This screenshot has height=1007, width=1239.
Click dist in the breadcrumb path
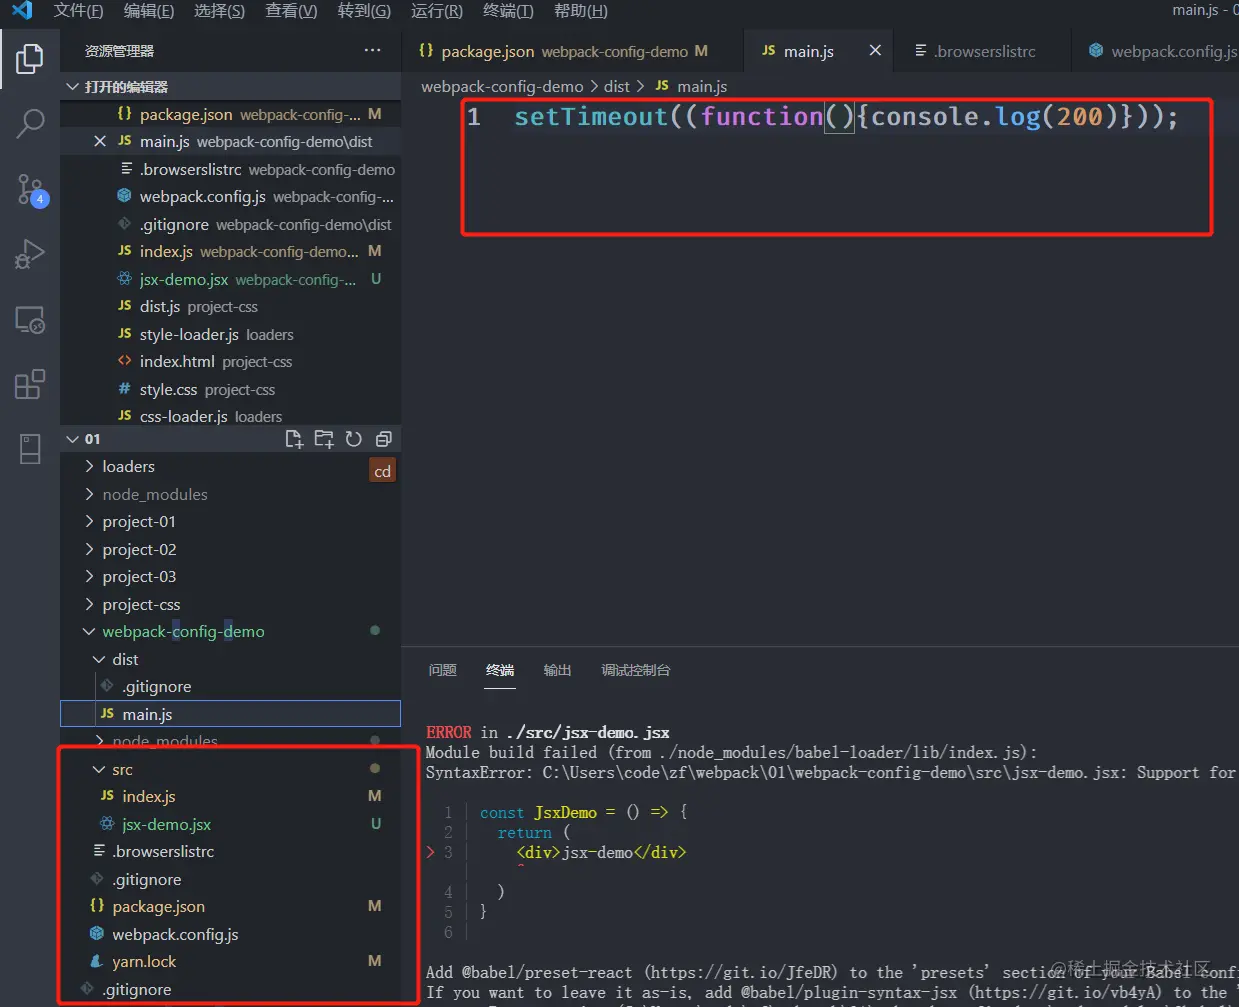(617, 87)
